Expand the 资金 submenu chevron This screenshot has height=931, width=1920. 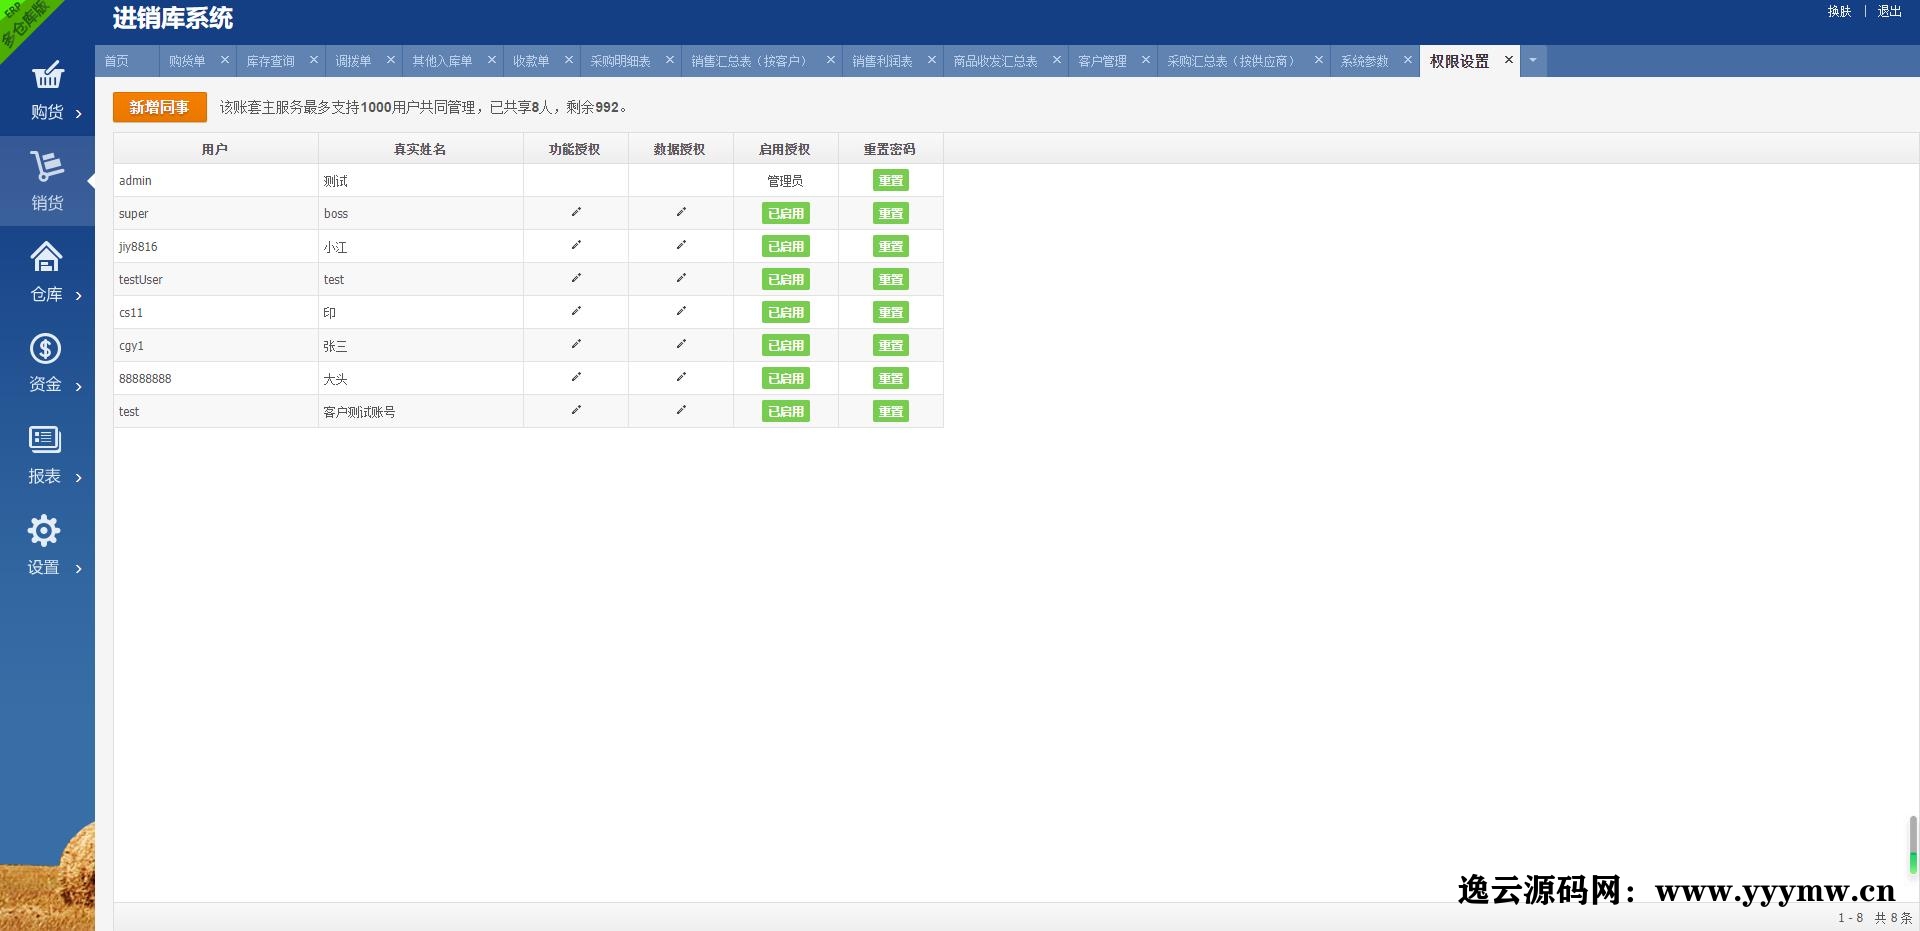pyautogui.click(x=79, y=387)
